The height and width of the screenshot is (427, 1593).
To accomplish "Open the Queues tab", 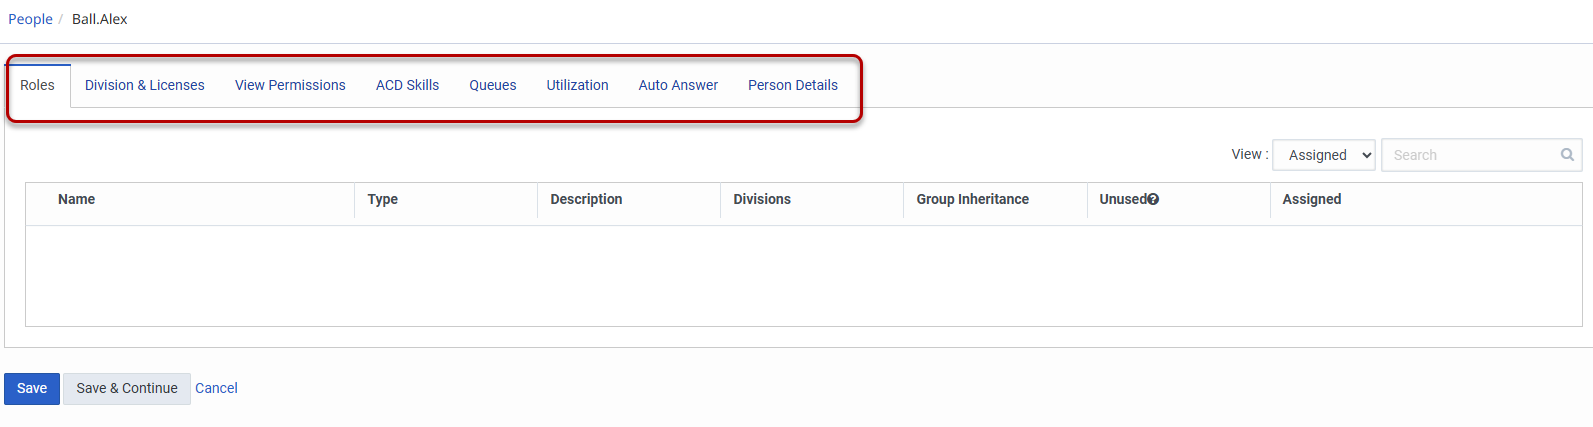I will point(493,85).
